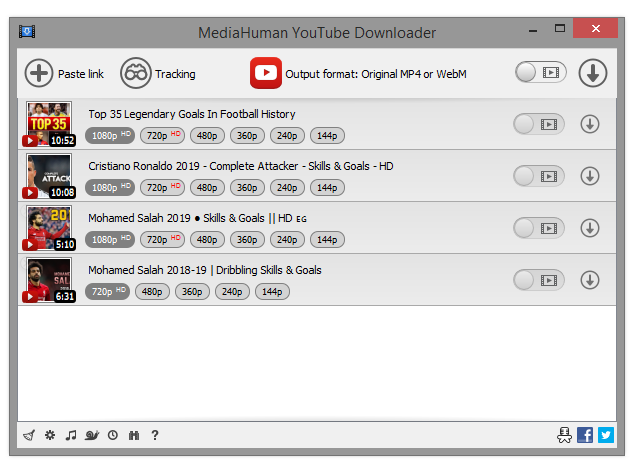This screenshot has width=634, height=472.
Task: Choose 480p for Top 35 Legendary Goals
Action: click(x=207, y=135)
